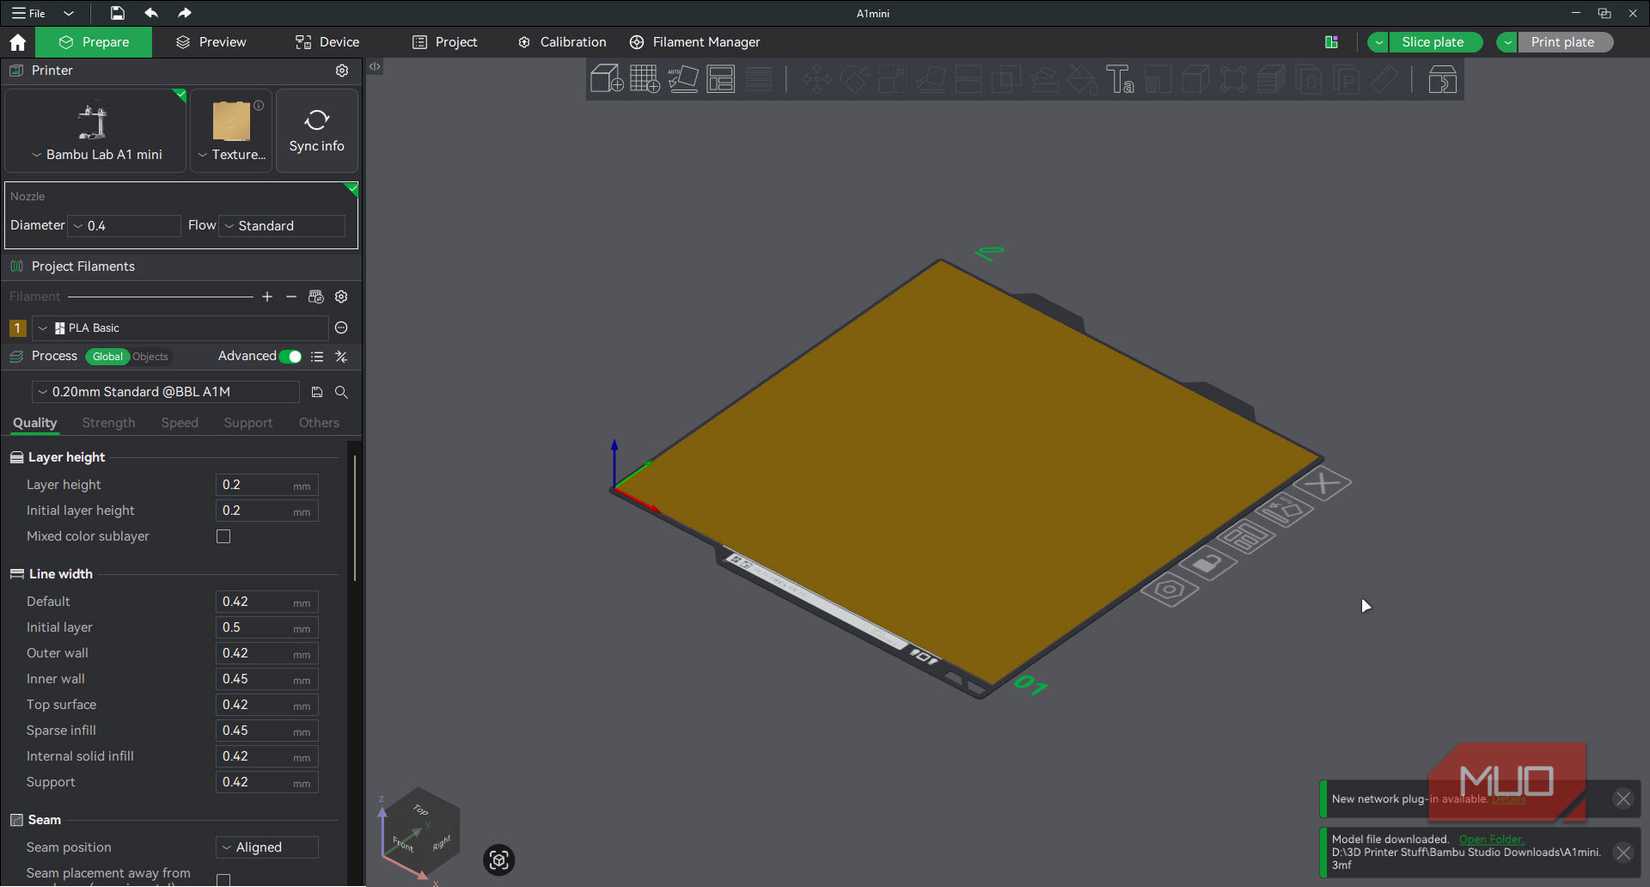This screenshot has height=887, width=1650.
Task: Click the PLA Basic edit preset icon
Action: [x=341, y=328]
